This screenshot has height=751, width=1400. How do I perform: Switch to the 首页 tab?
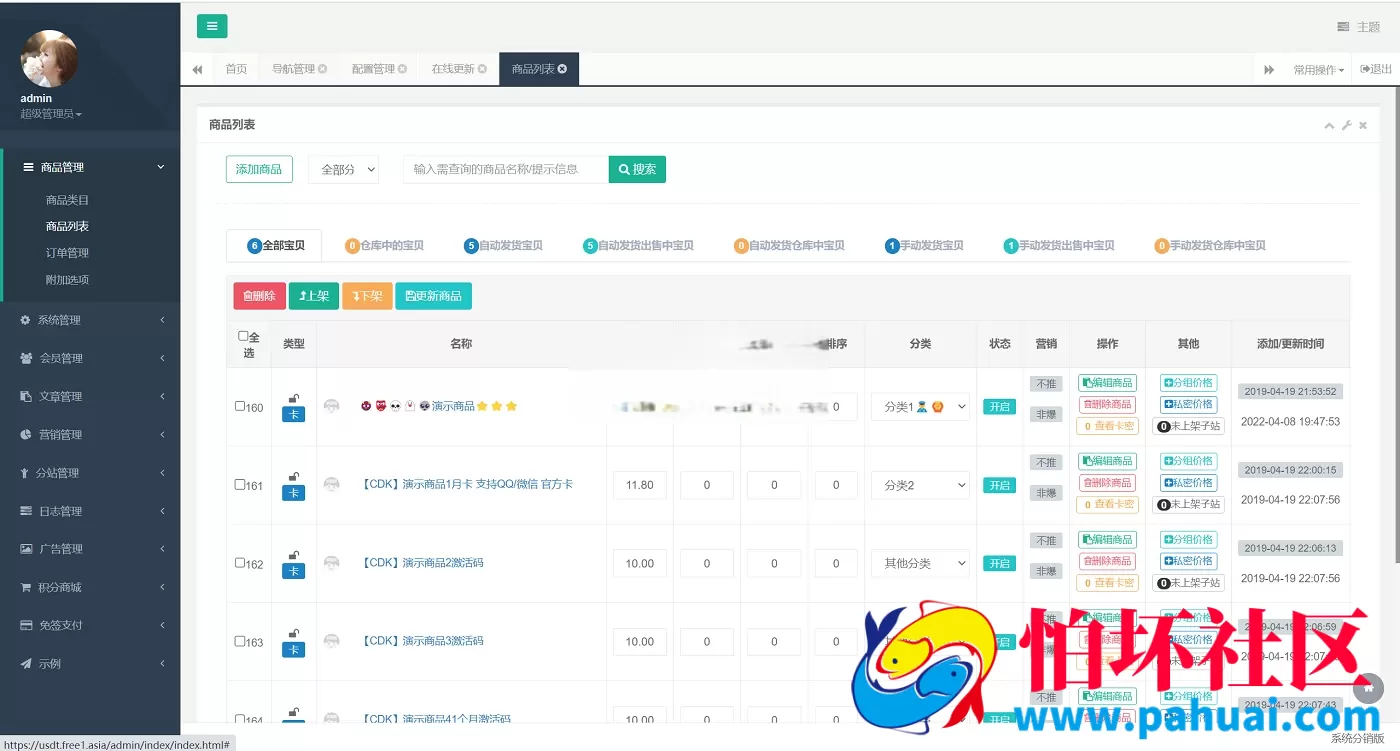pyautogui.click(x=236, y=68)
